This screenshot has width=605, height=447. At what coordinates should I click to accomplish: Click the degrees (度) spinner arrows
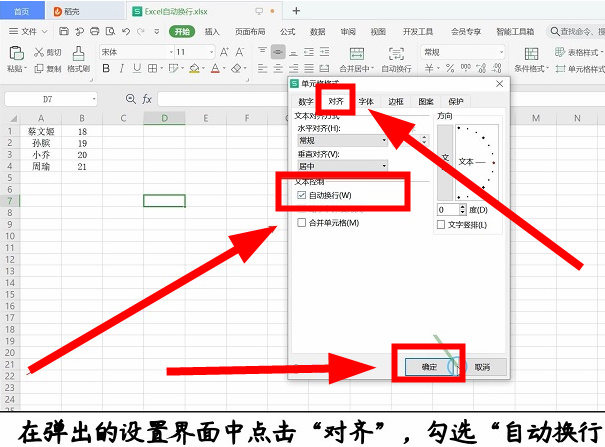click(463, 209)
